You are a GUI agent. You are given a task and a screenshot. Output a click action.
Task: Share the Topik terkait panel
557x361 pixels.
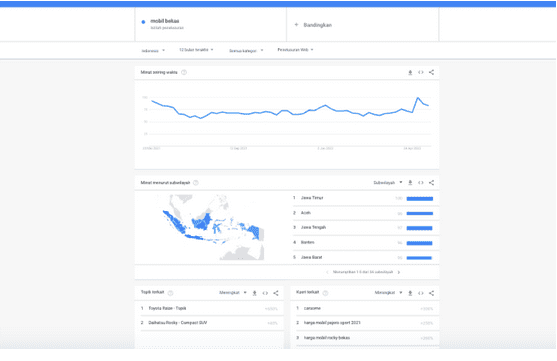[276, 293]
